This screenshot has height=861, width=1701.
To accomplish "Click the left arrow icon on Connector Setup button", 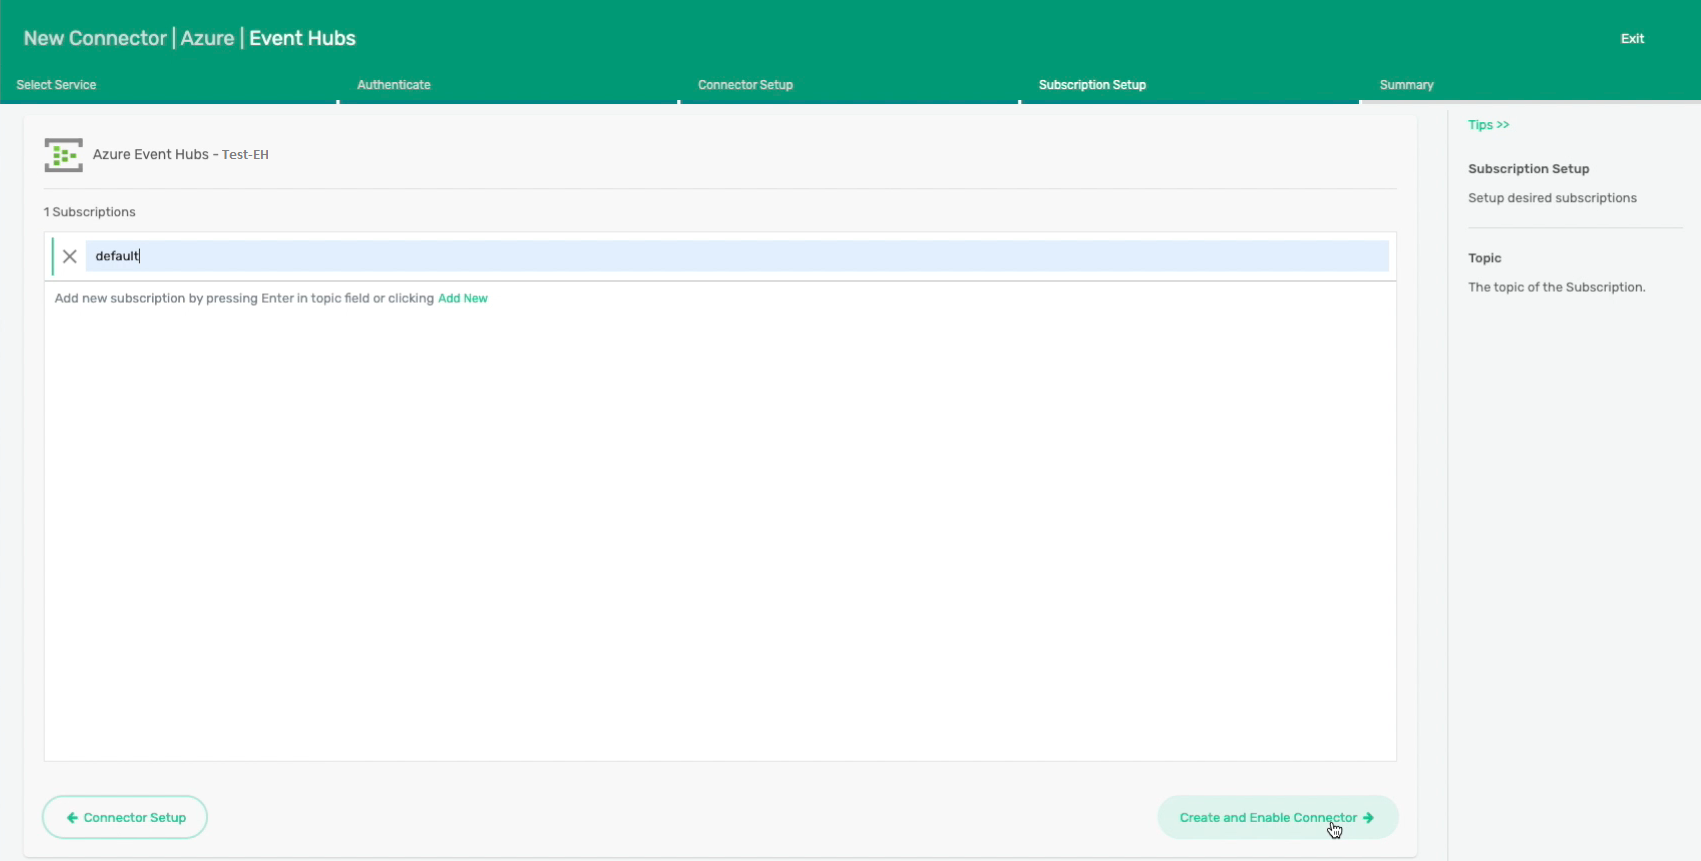I will [x=72, y=818].
